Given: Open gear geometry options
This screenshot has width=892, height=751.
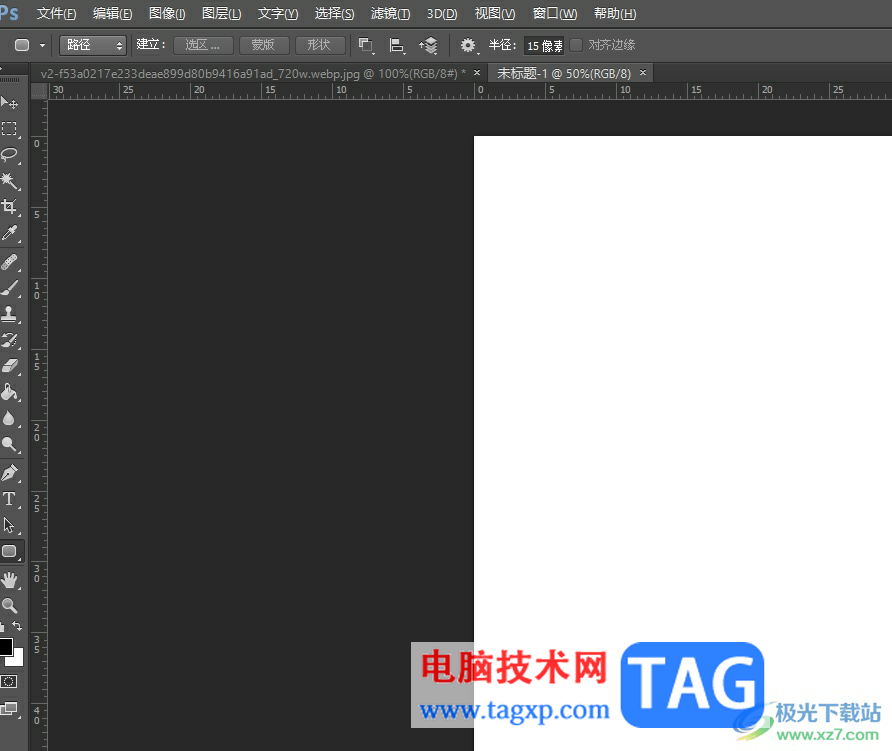Looking at the screenshot, I should tap(468, 45).
